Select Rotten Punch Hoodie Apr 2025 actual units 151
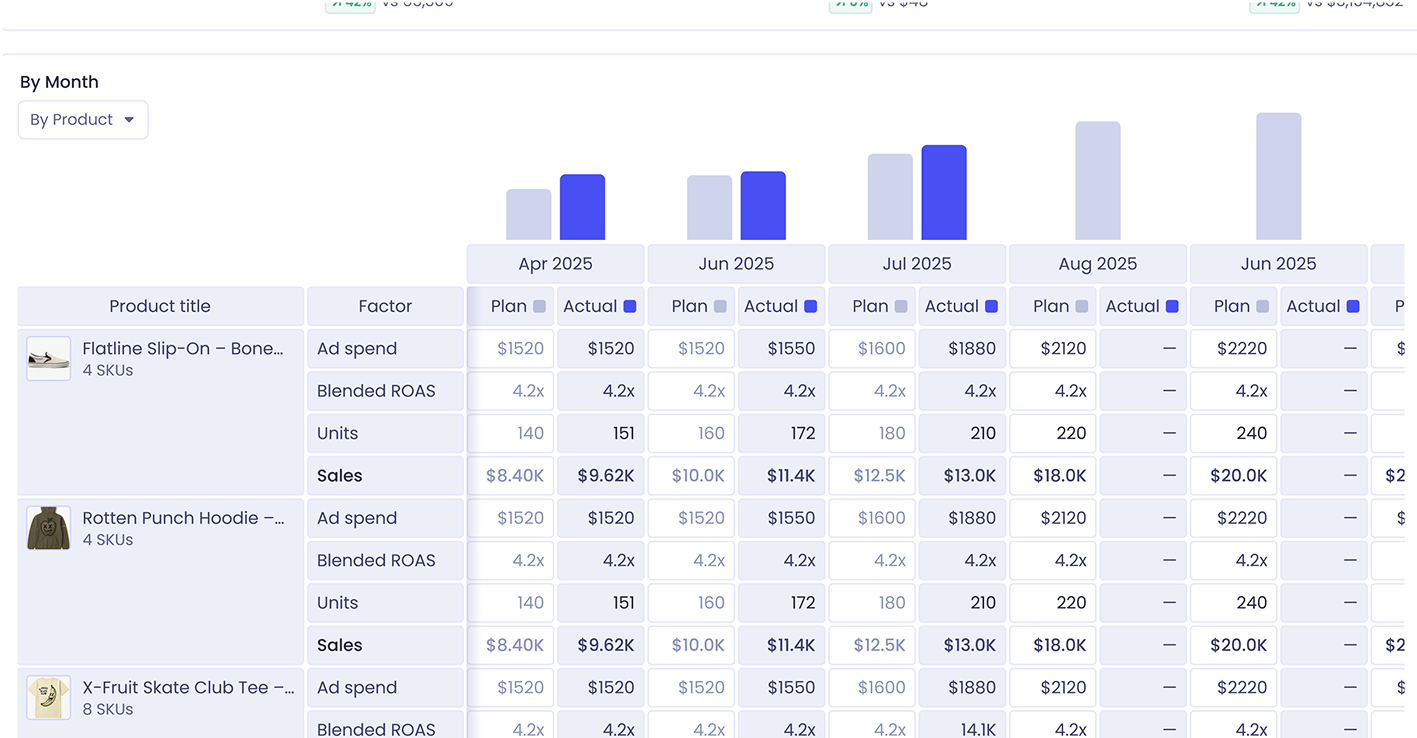This screenshot has height=738, width=1417. point(601,603)
